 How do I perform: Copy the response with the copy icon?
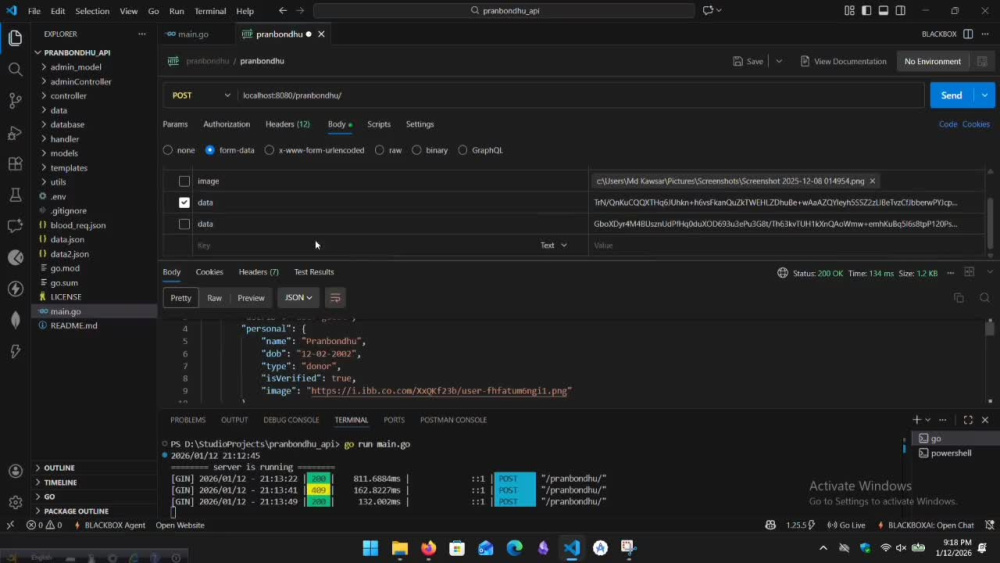[959, 298]
